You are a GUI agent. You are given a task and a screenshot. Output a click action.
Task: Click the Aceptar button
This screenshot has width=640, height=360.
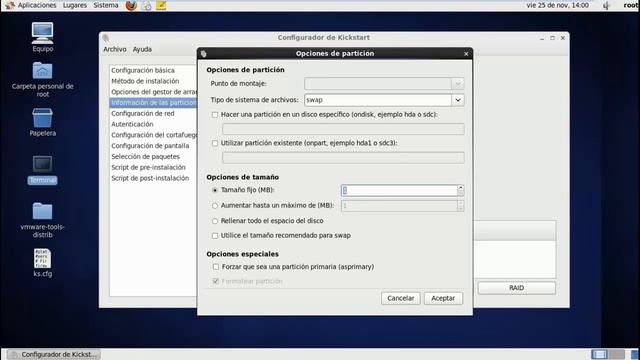[443, 298]
